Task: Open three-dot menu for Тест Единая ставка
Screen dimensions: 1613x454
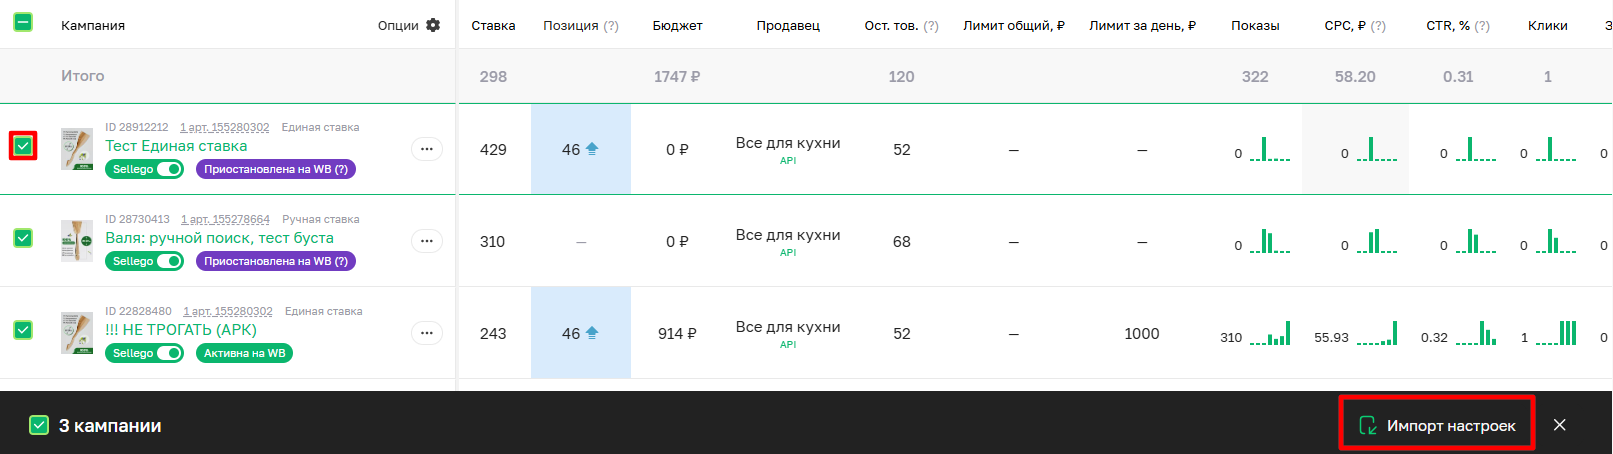Action: coord(427,149)
